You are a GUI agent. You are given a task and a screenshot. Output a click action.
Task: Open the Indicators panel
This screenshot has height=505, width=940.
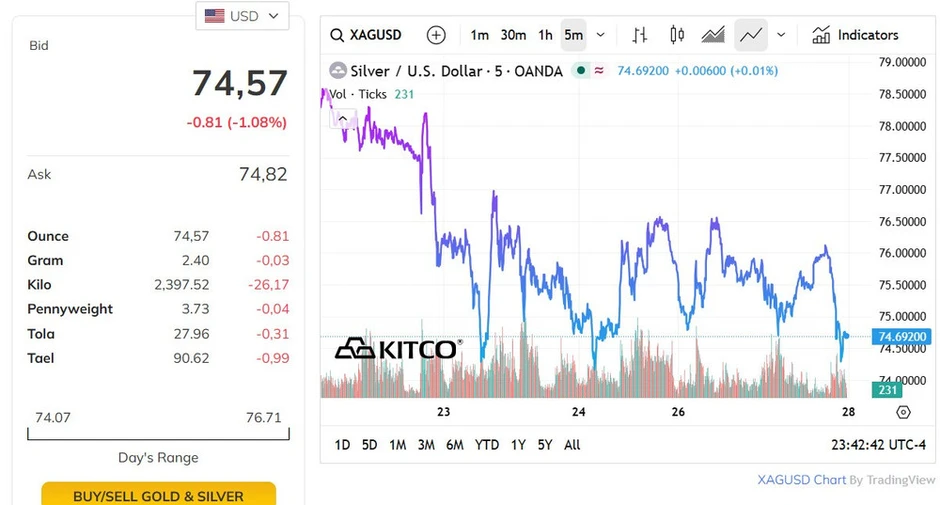(x=855, y=35)
